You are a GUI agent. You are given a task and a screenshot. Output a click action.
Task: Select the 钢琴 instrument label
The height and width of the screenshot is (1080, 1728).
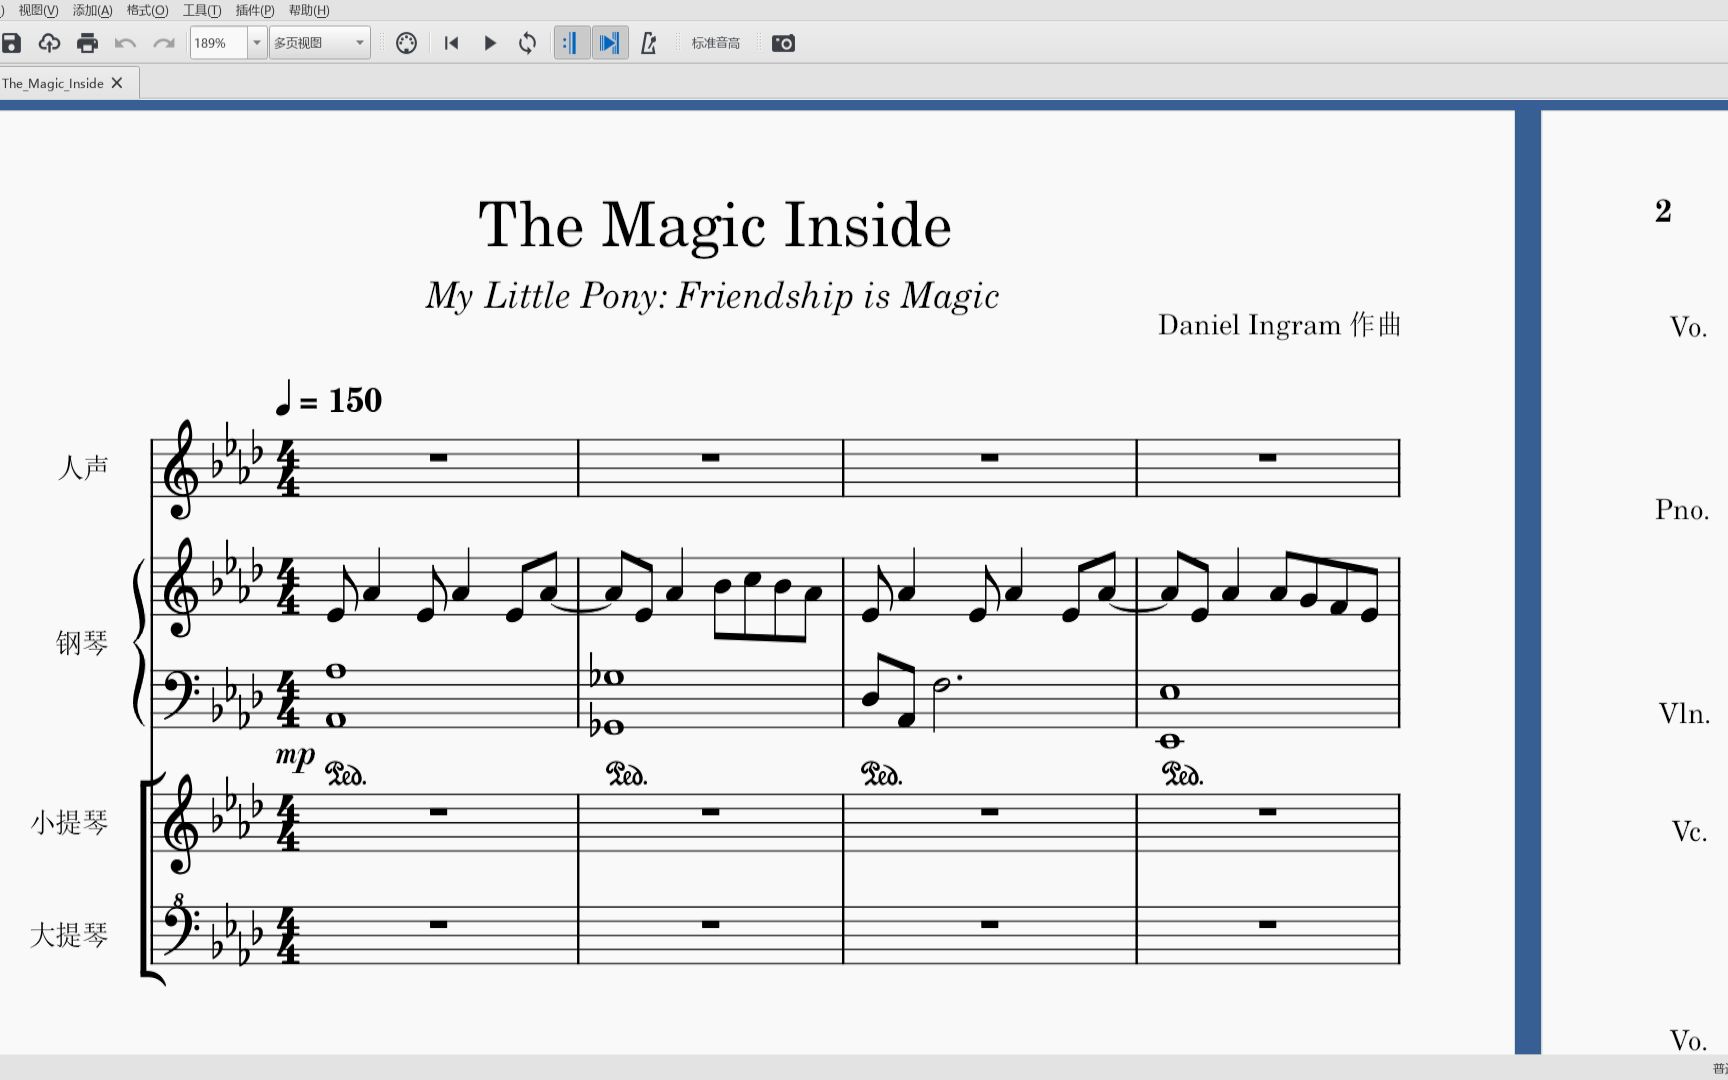pos(82,642)
